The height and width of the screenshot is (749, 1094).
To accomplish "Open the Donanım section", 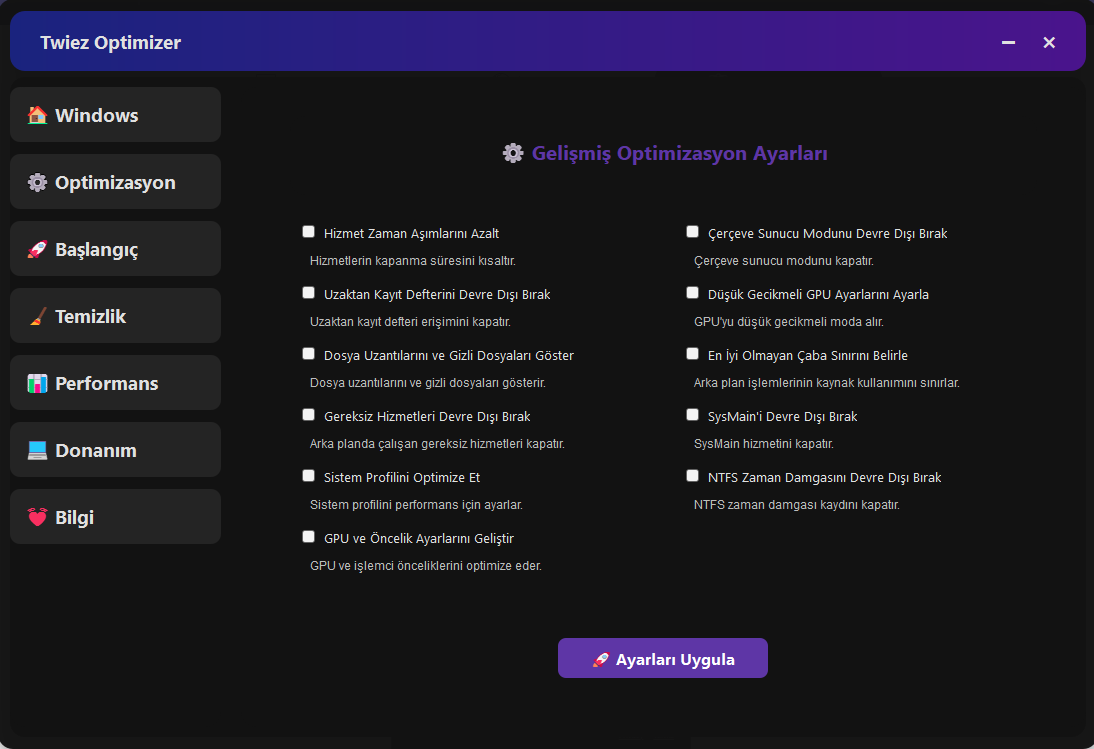I will (115, 449).
